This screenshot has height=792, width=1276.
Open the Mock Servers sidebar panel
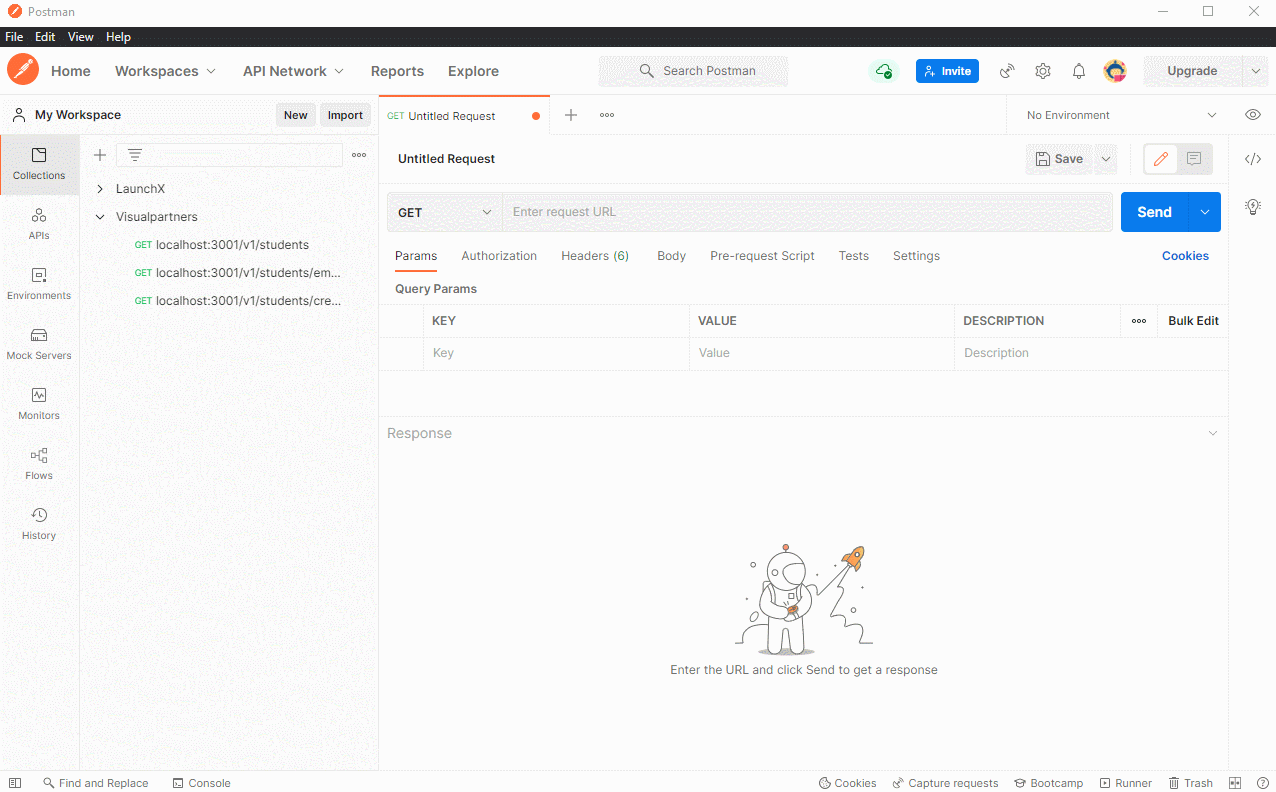coord(39,345)
